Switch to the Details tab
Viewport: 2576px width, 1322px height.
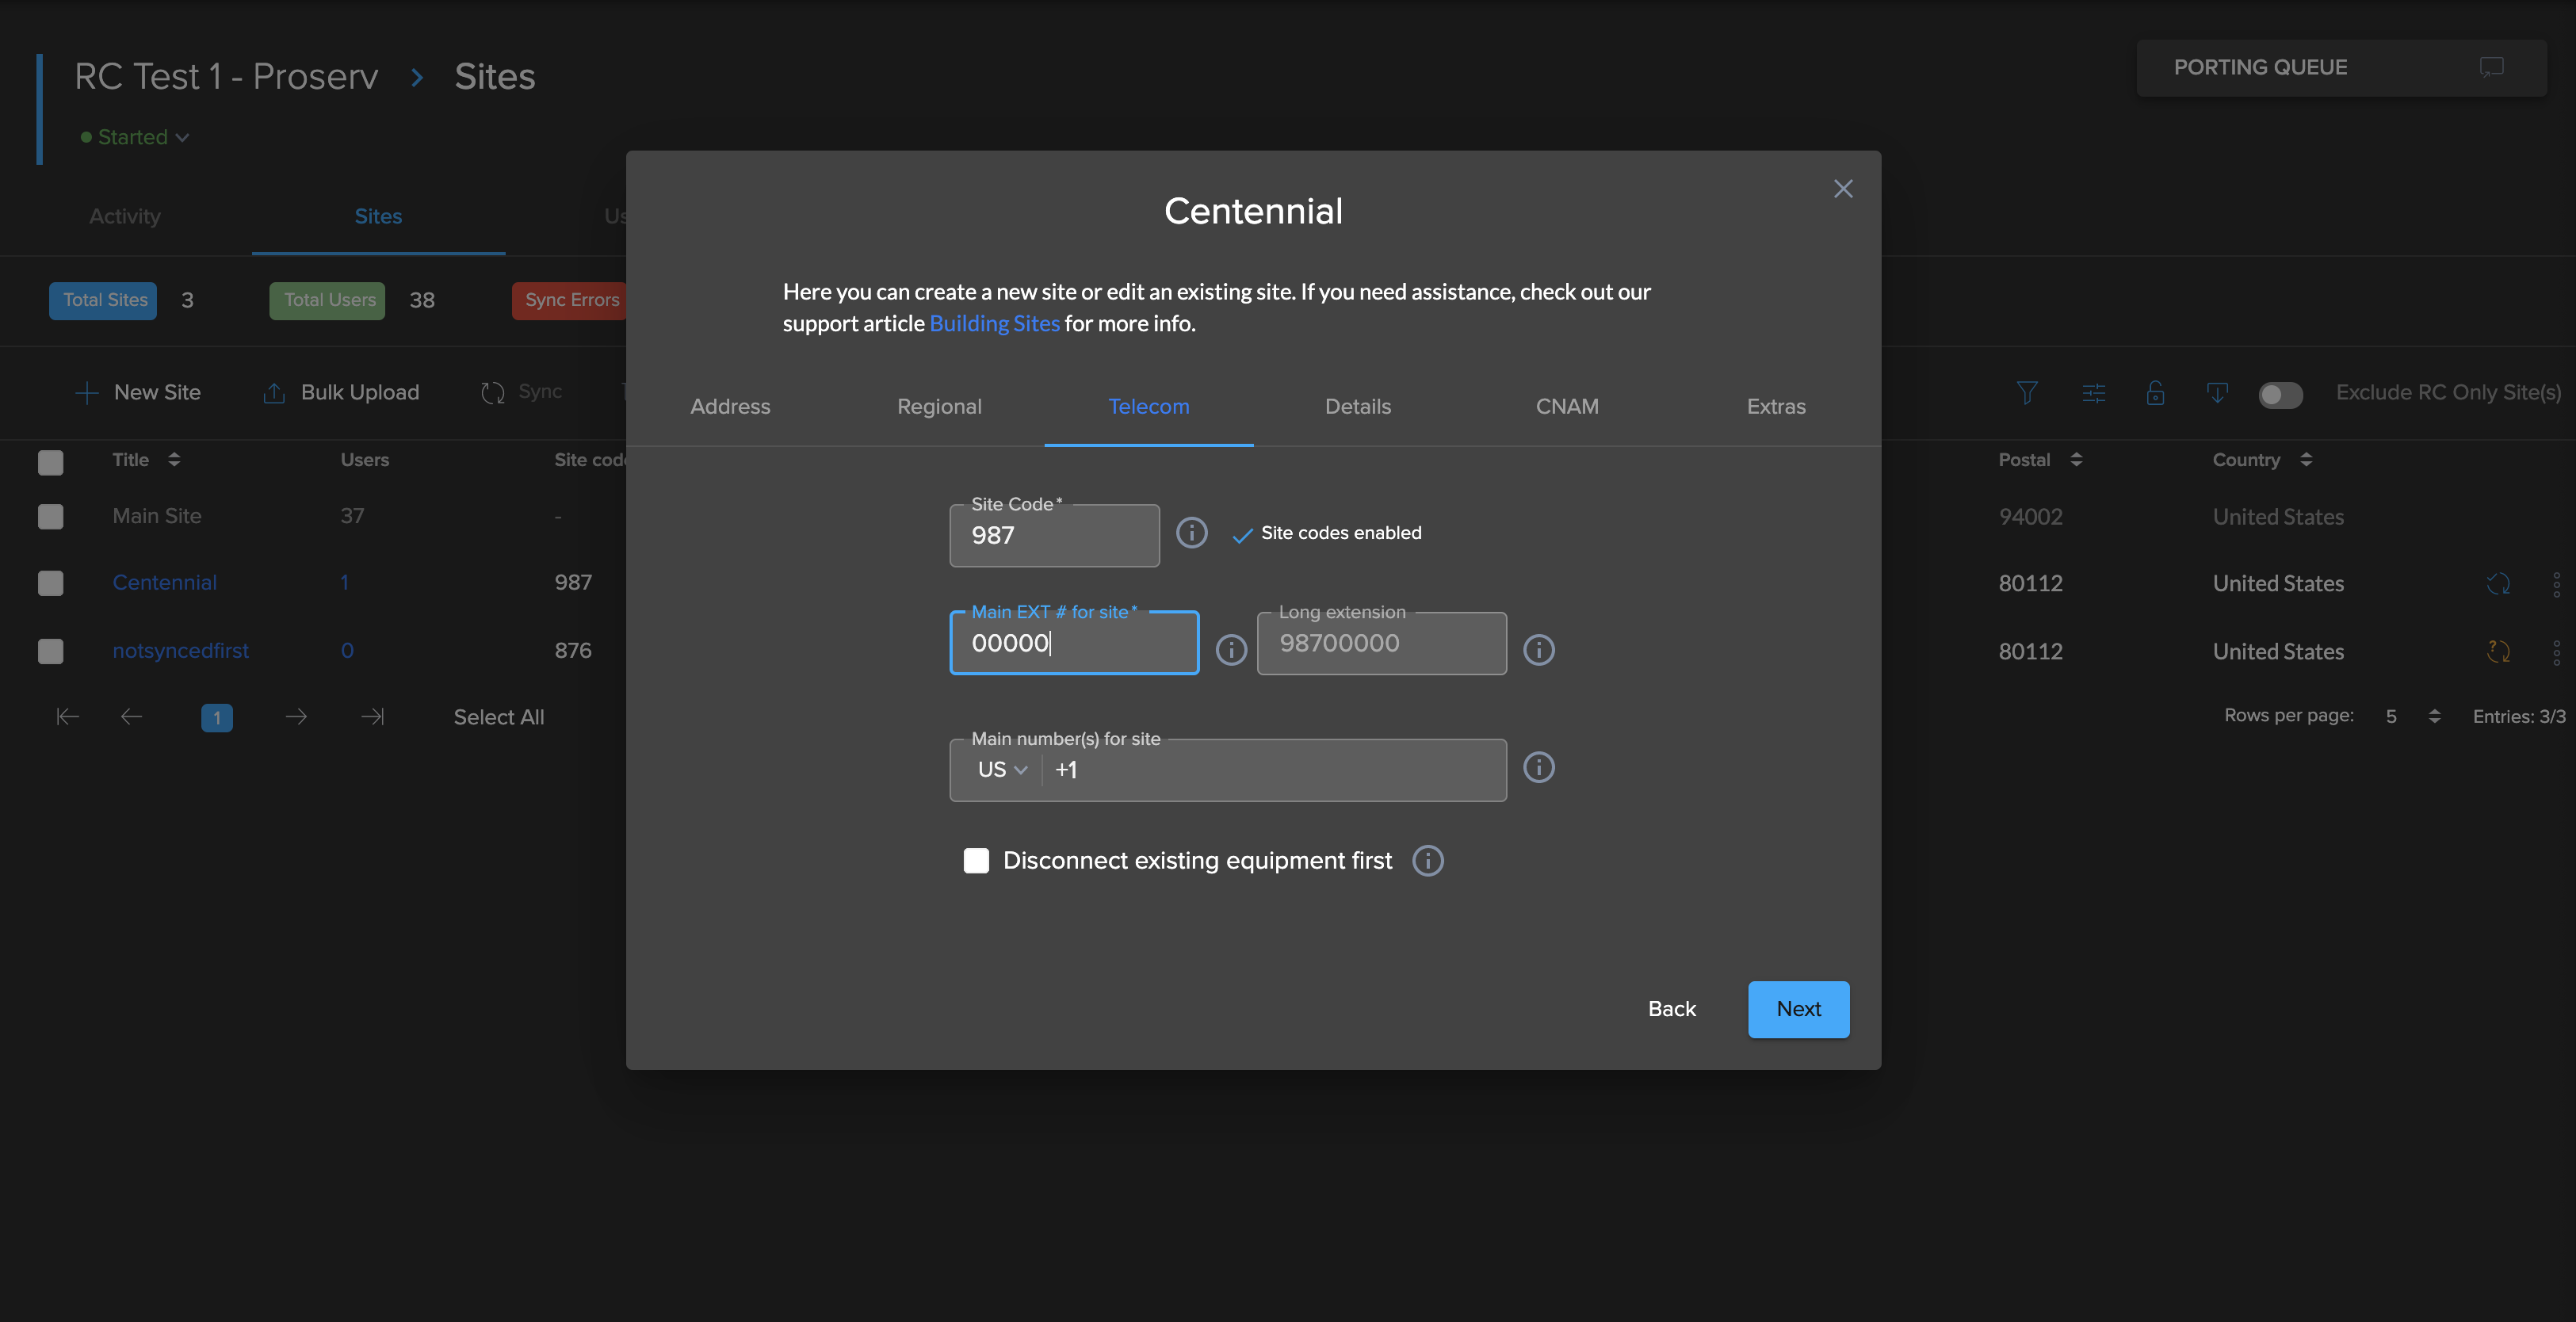point(1357,406)
